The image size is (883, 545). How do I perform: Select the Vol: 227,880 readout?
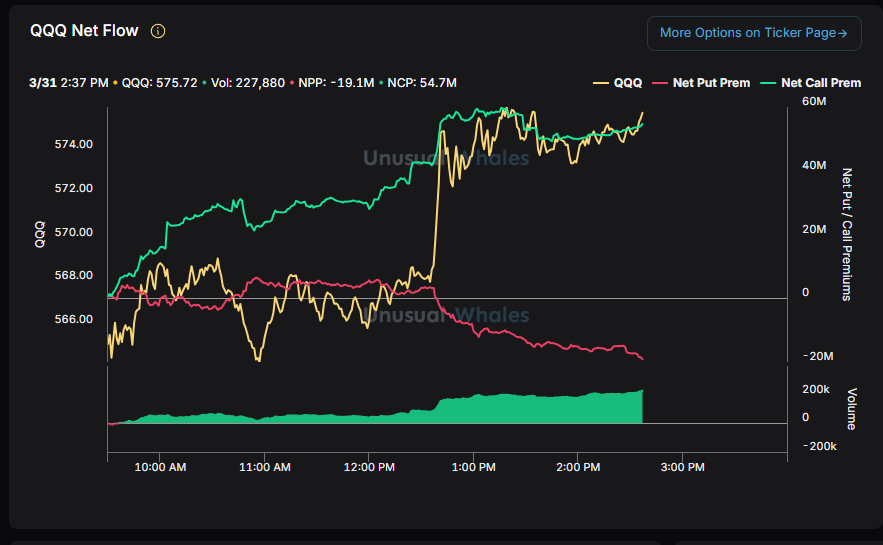coord(248,83)
